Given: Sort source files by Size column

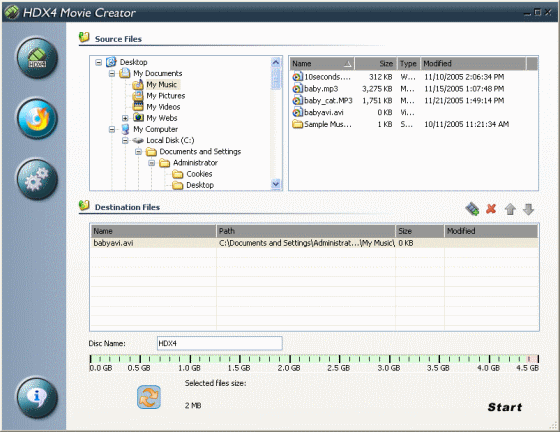Looking at the screenshot, I should pos(375,64).
